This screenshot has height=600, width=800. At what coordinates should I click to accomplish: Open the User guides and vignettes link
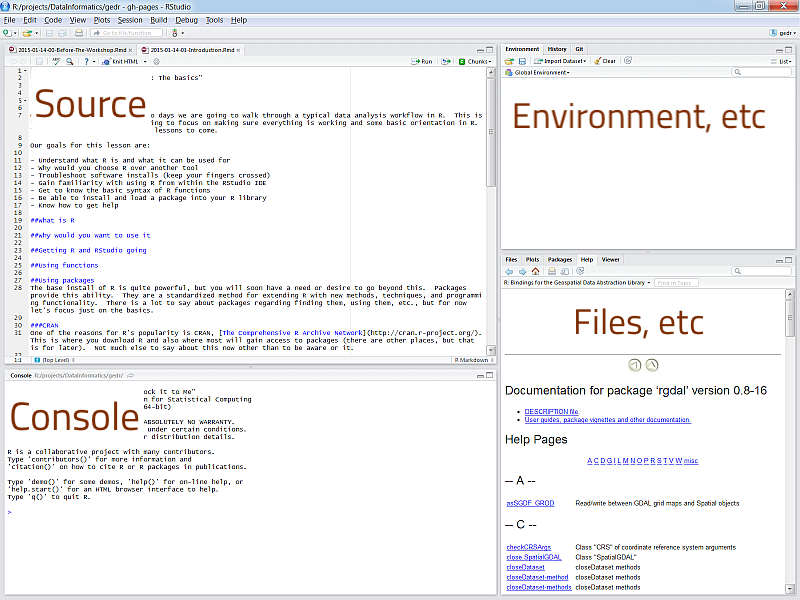pos(608,420)
